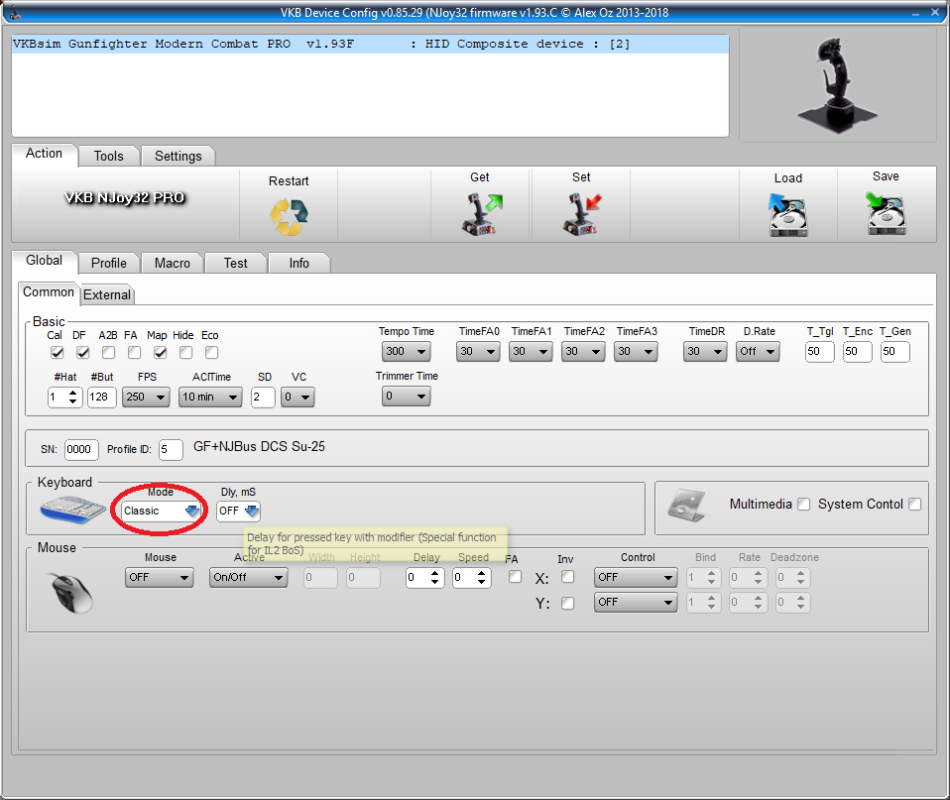Enable the Eco checkbox
The height and width of the screenshot is (800, 950).
coord(211,353)
